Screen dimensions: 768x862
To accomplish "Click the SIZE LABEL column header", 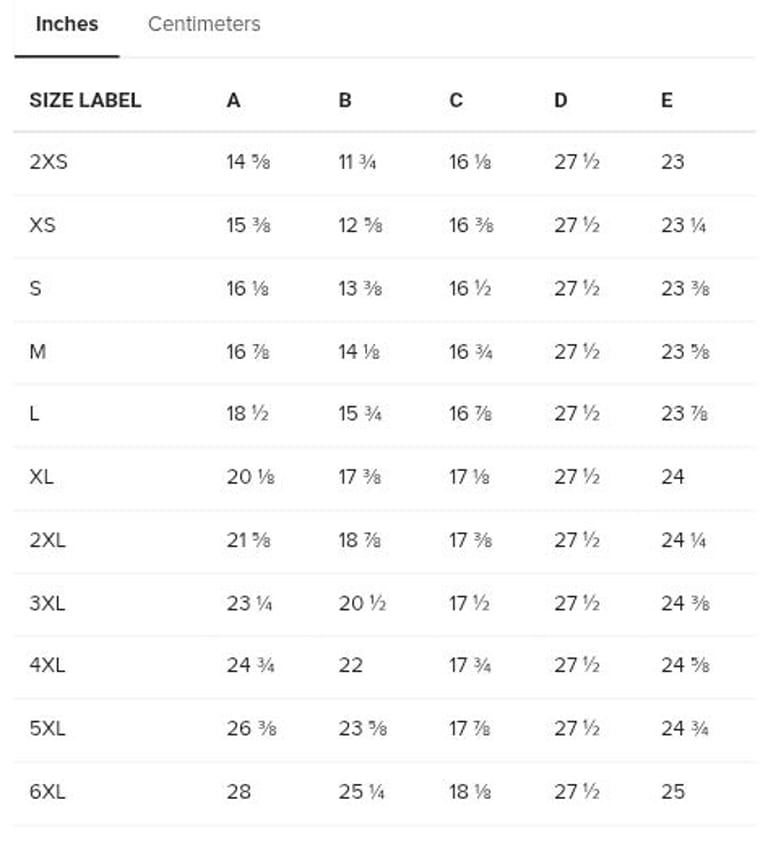I will click(85, 100).
